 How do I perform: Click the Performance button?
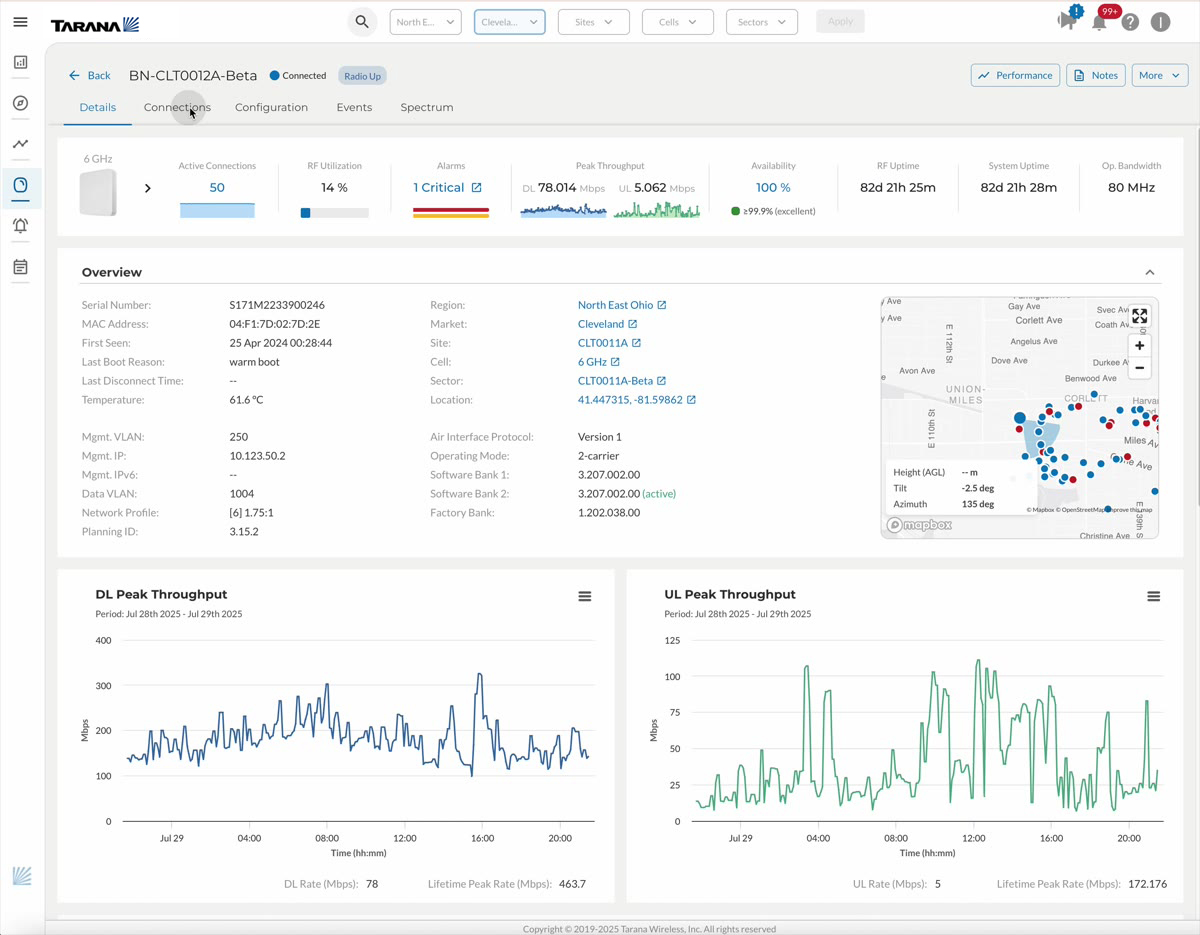[x=1015, y=75]
